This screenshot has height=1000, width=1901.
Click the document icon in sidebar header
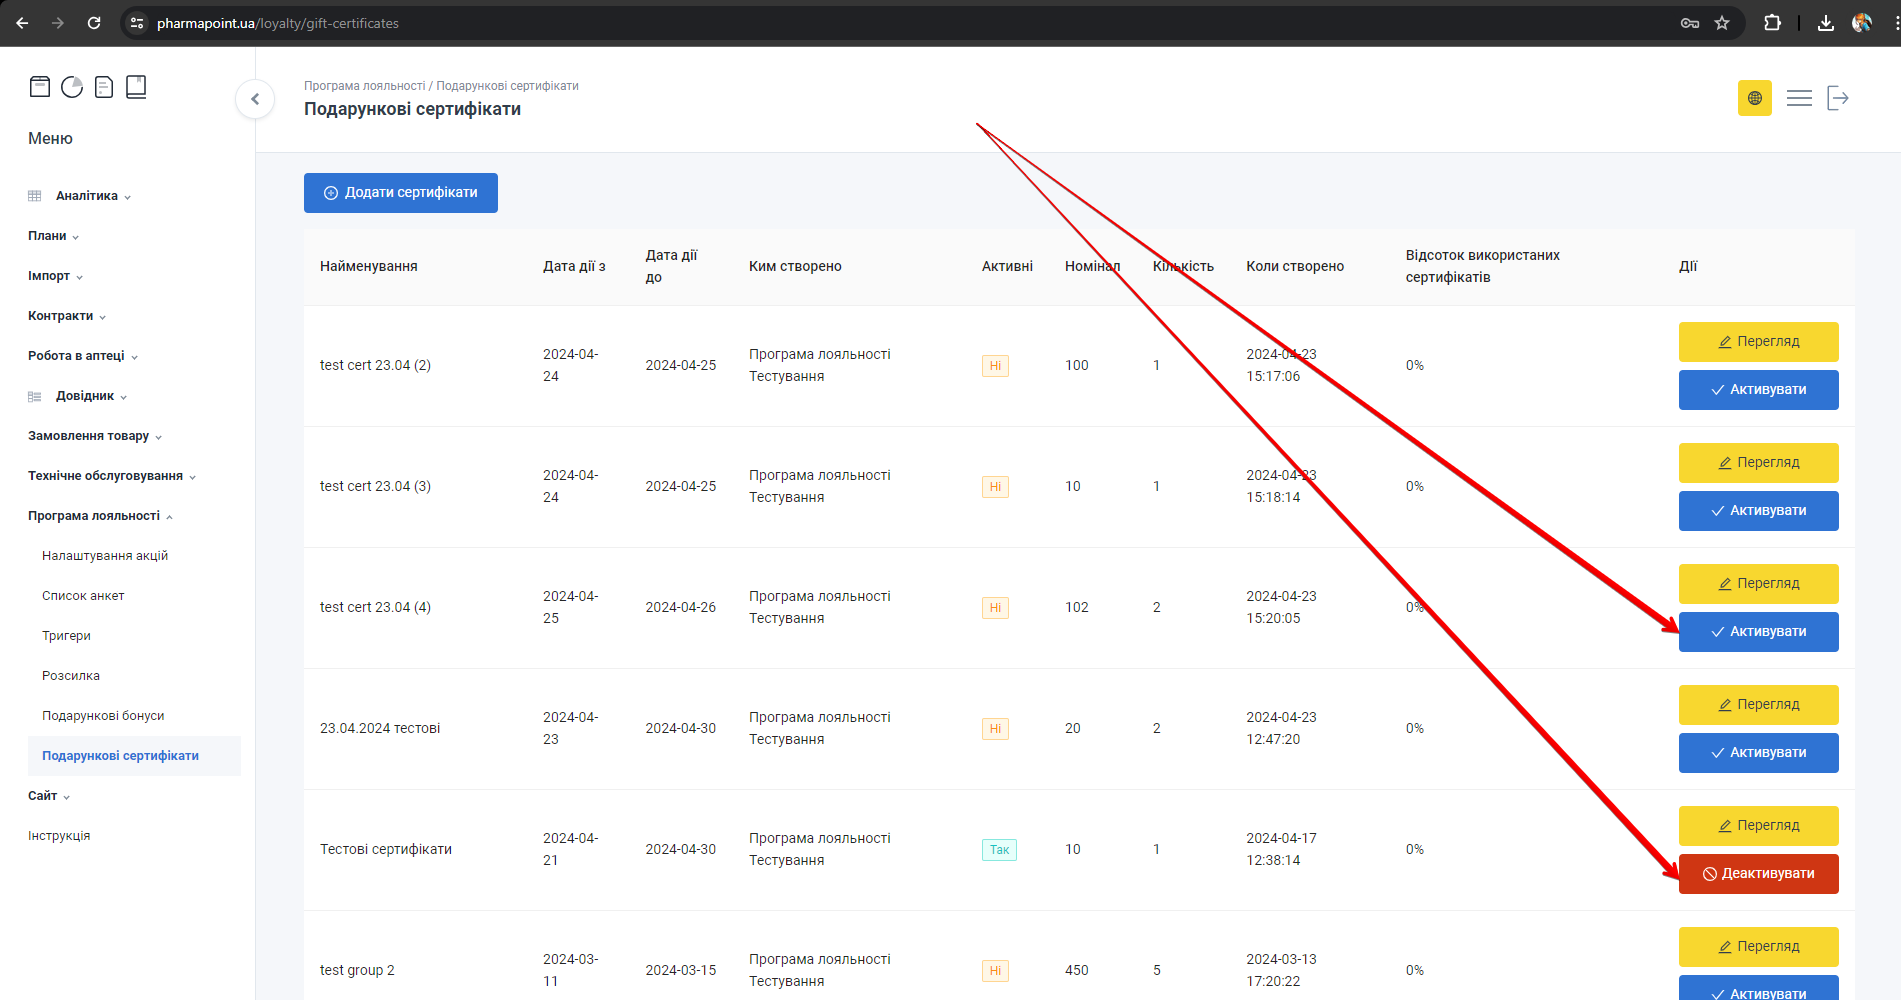coord(104,87)
